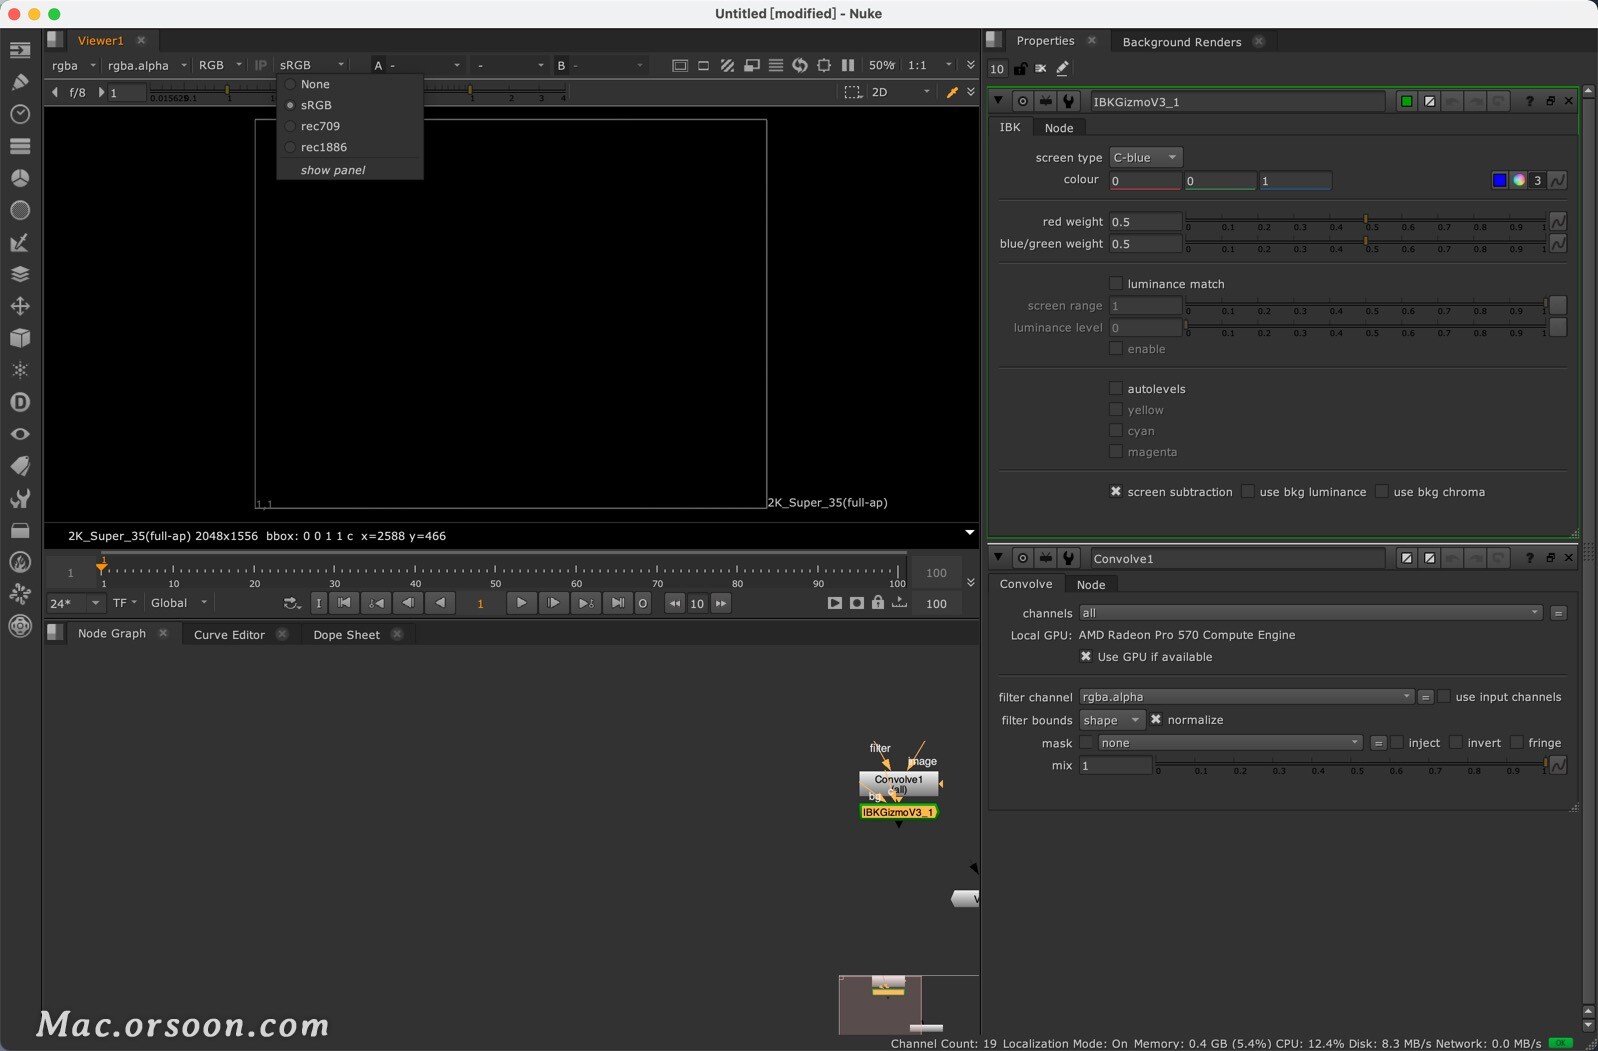Viewport: 1598px width, 1051px height.
Task: Click the IBKGizmoV3_1 node name field
Action: coord(1236,101)
